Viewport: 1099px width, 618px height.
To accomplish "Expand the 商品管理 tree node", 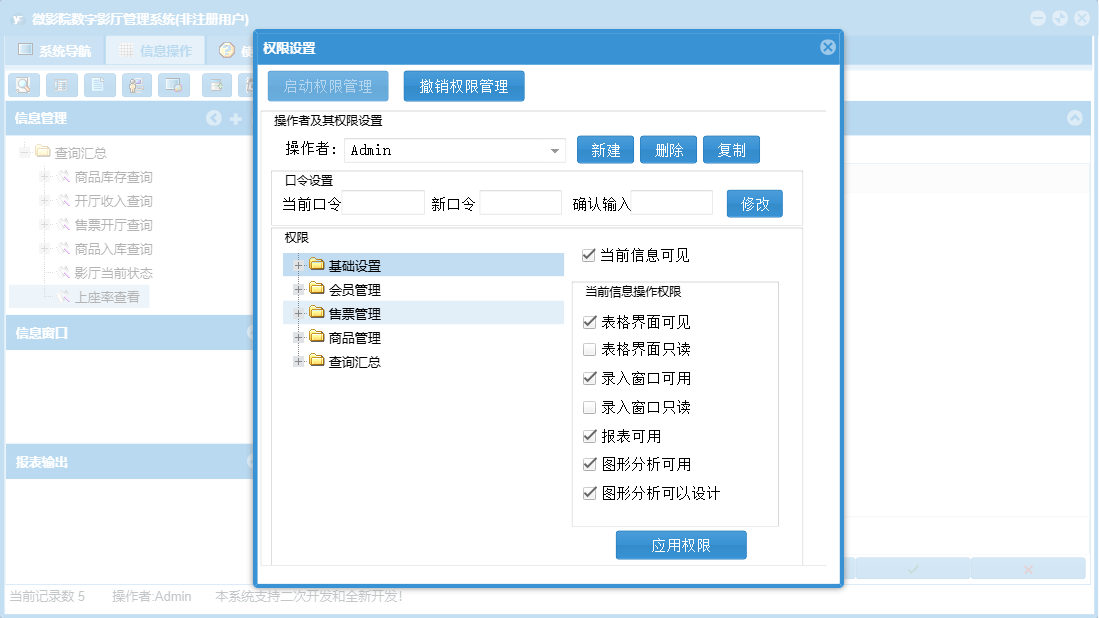I will tap(298, 338).
